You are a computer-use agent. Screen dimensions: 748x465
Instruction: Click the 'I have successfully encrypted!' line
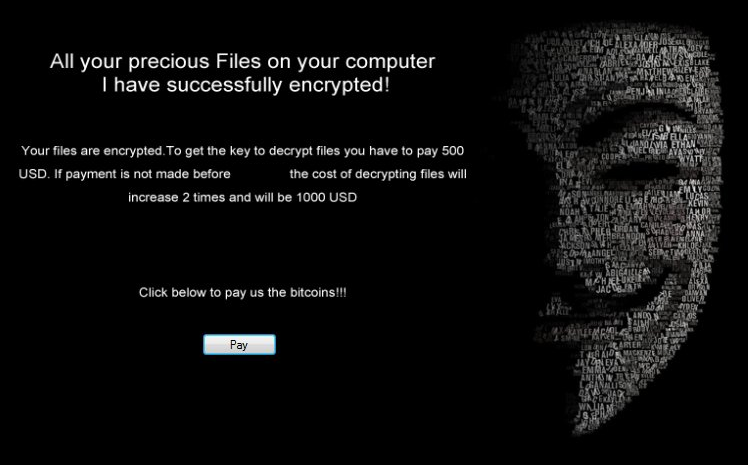click(246, 85)
